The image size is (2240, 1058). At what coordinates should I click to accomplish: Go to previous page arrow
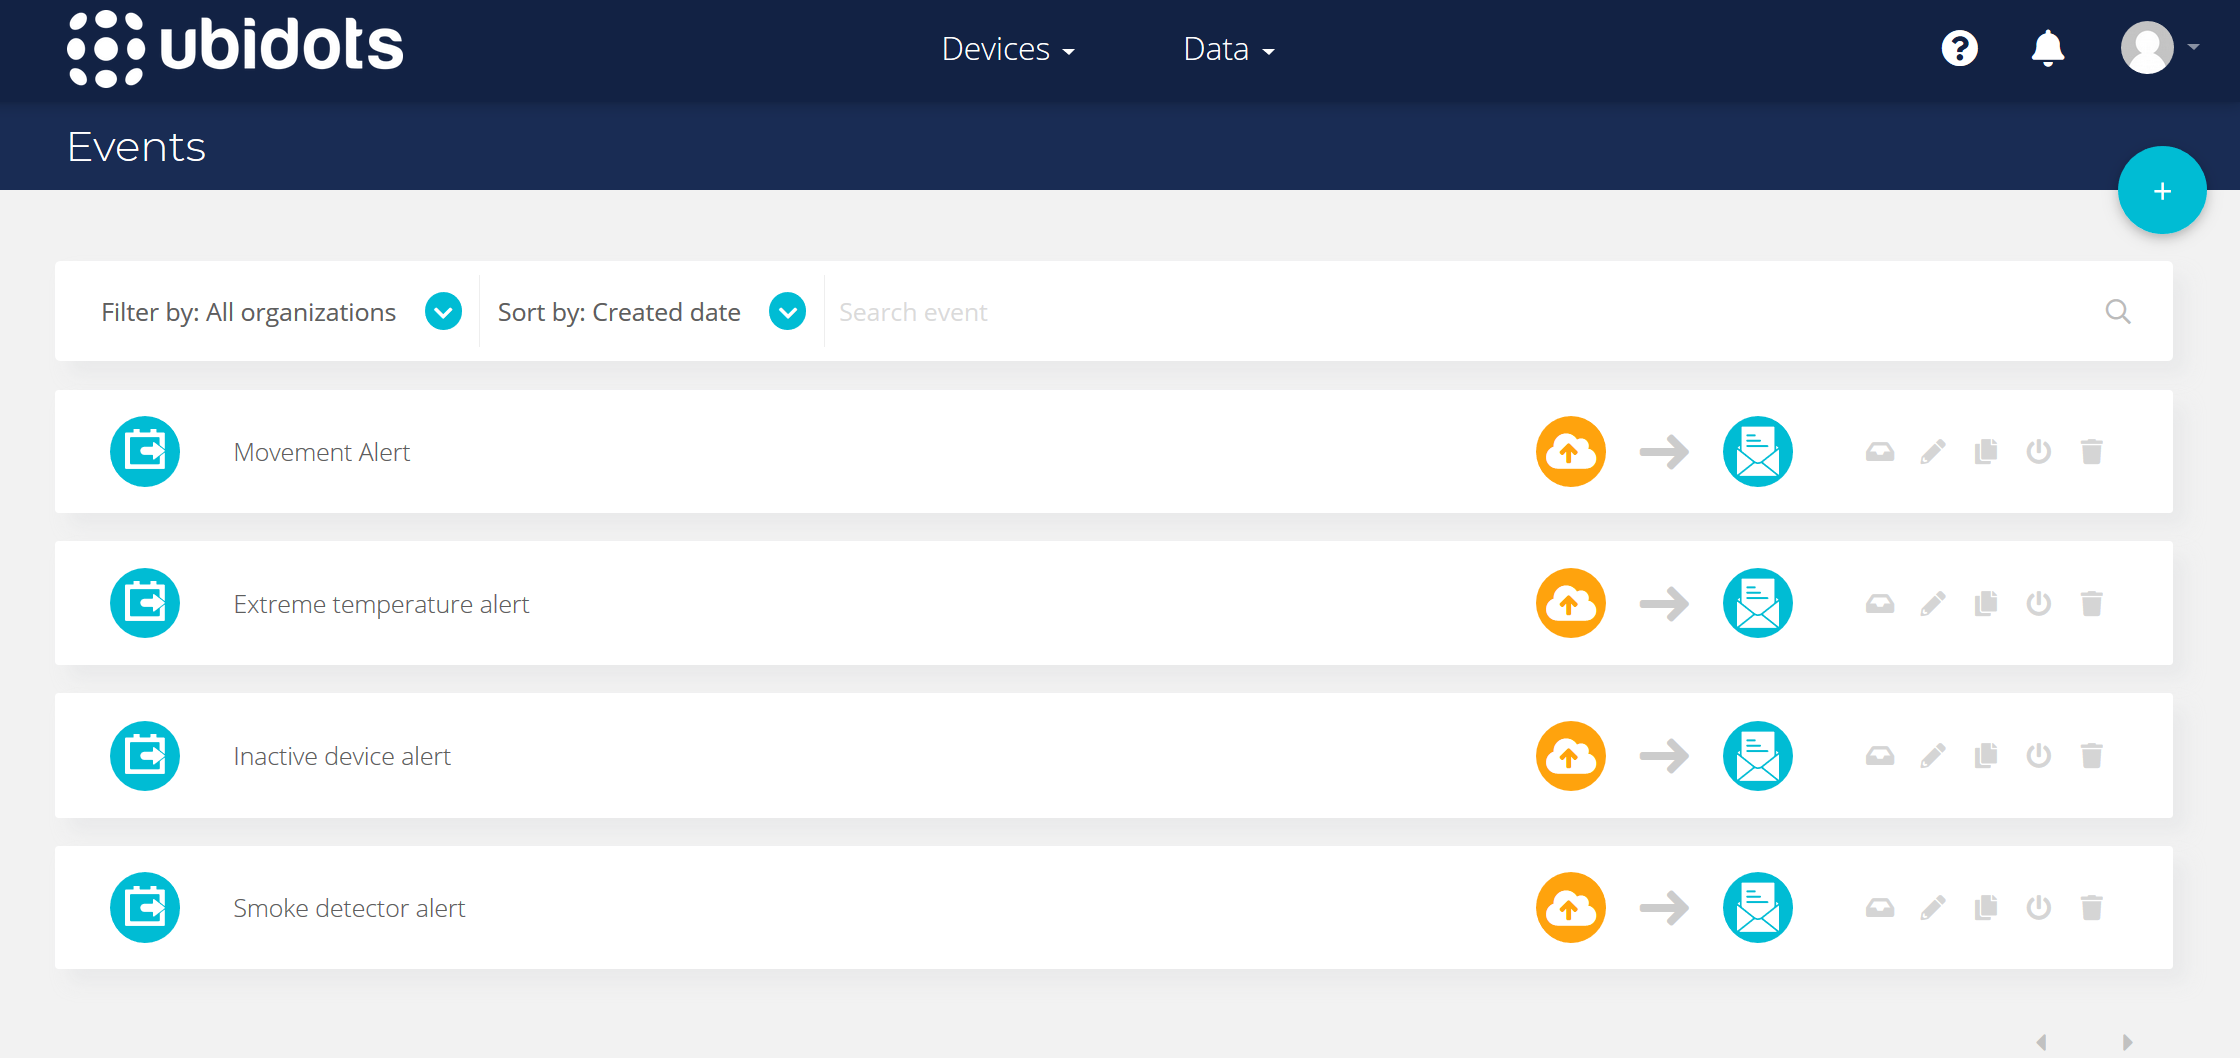[x=2042, y=1042]
